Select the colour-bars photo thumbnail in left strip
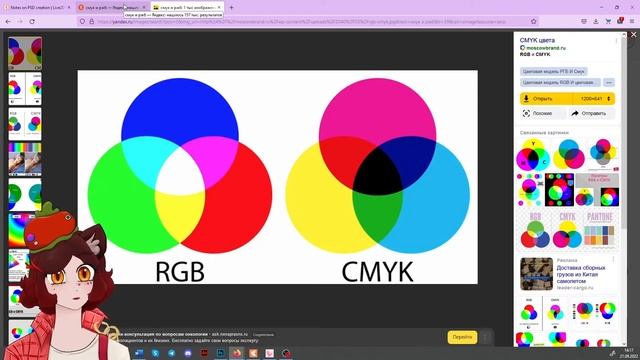Image resolution: width=640 pixels, height=360 pixels. click(25, 159)
